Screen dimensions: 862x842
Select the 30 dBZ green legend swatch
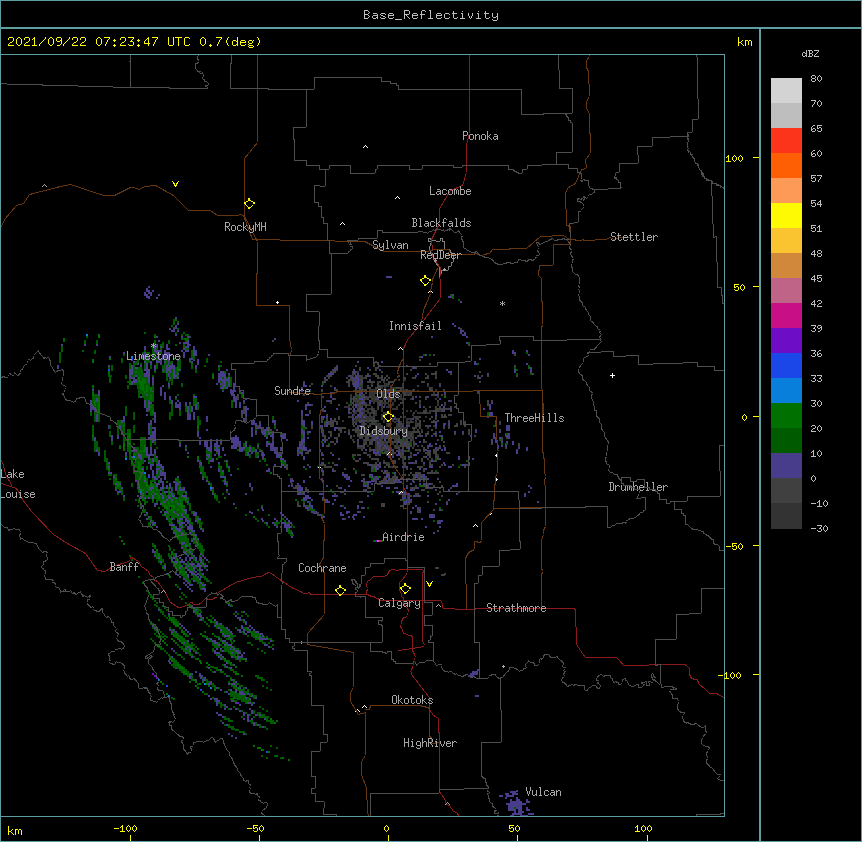[x=786, y=416]
